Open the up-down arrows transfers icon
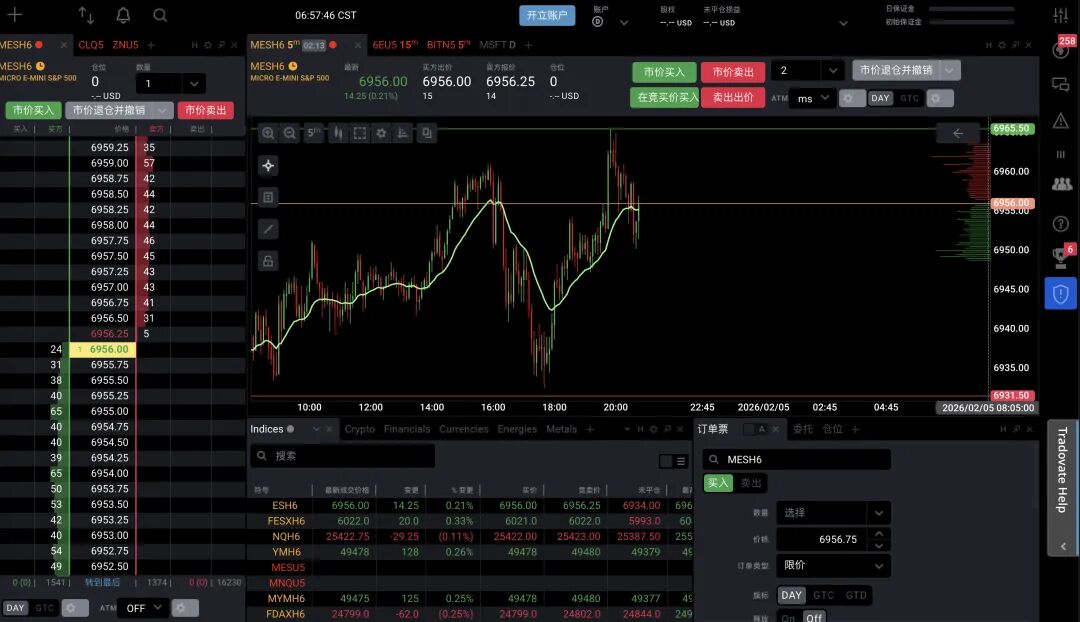 pos(86,15)
